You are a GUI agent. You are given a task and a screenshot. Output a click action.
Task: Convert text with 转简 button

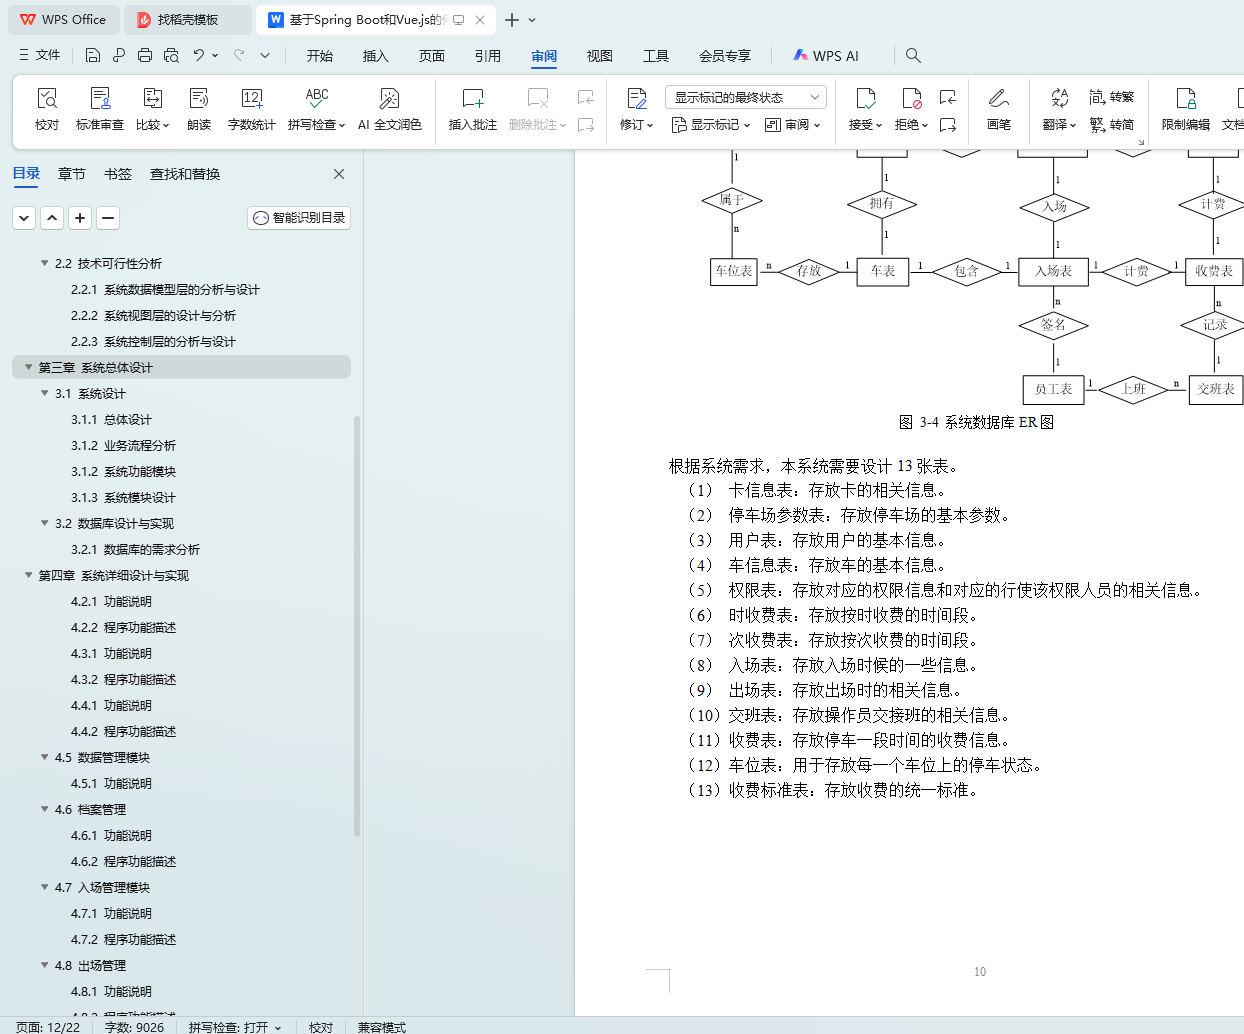[x=1112, y=125]
